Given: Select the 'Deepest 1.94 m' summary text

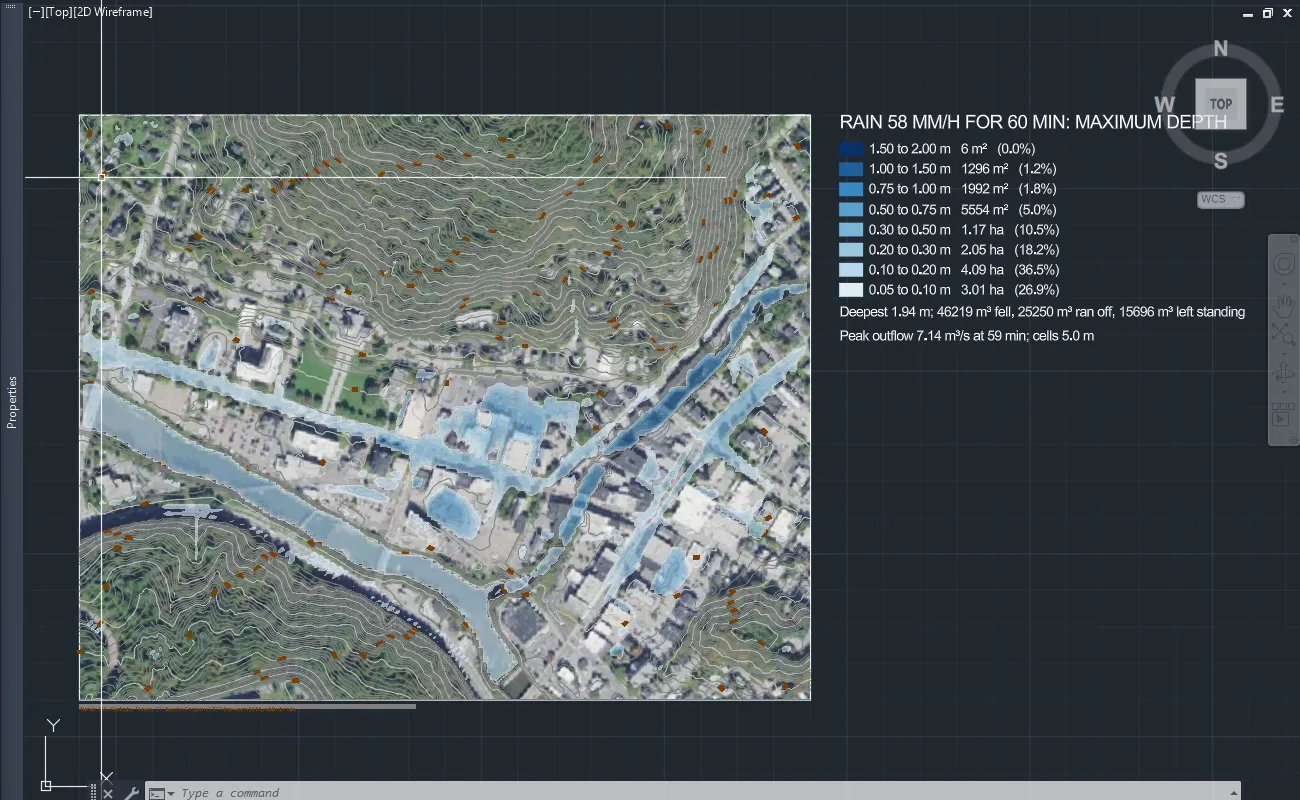Looking at the screenshot, I should pyautogui.click(x=1042, y=312).
